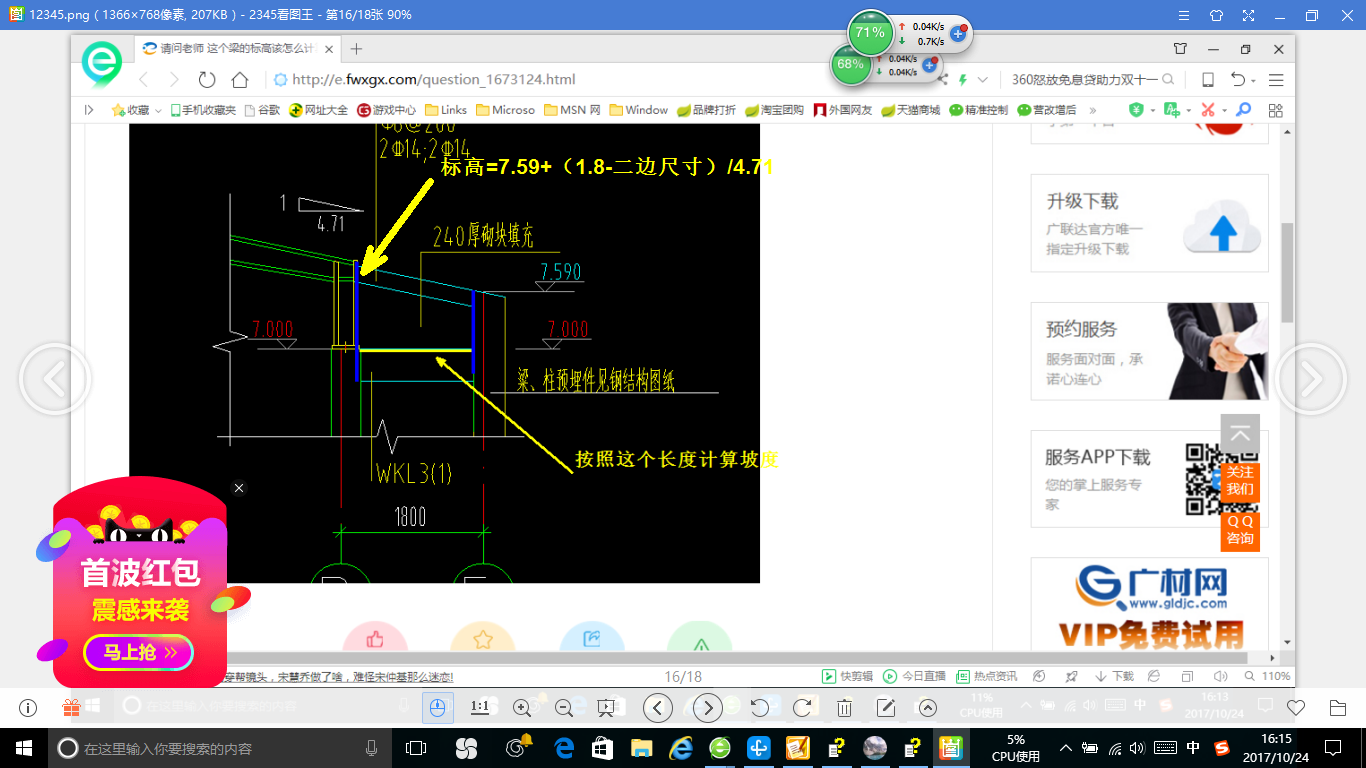Toggle mouse scroll mode icon in viewer
This screenshot has width=1366, height=768.
pyautogui.click(x=437, y=708)
